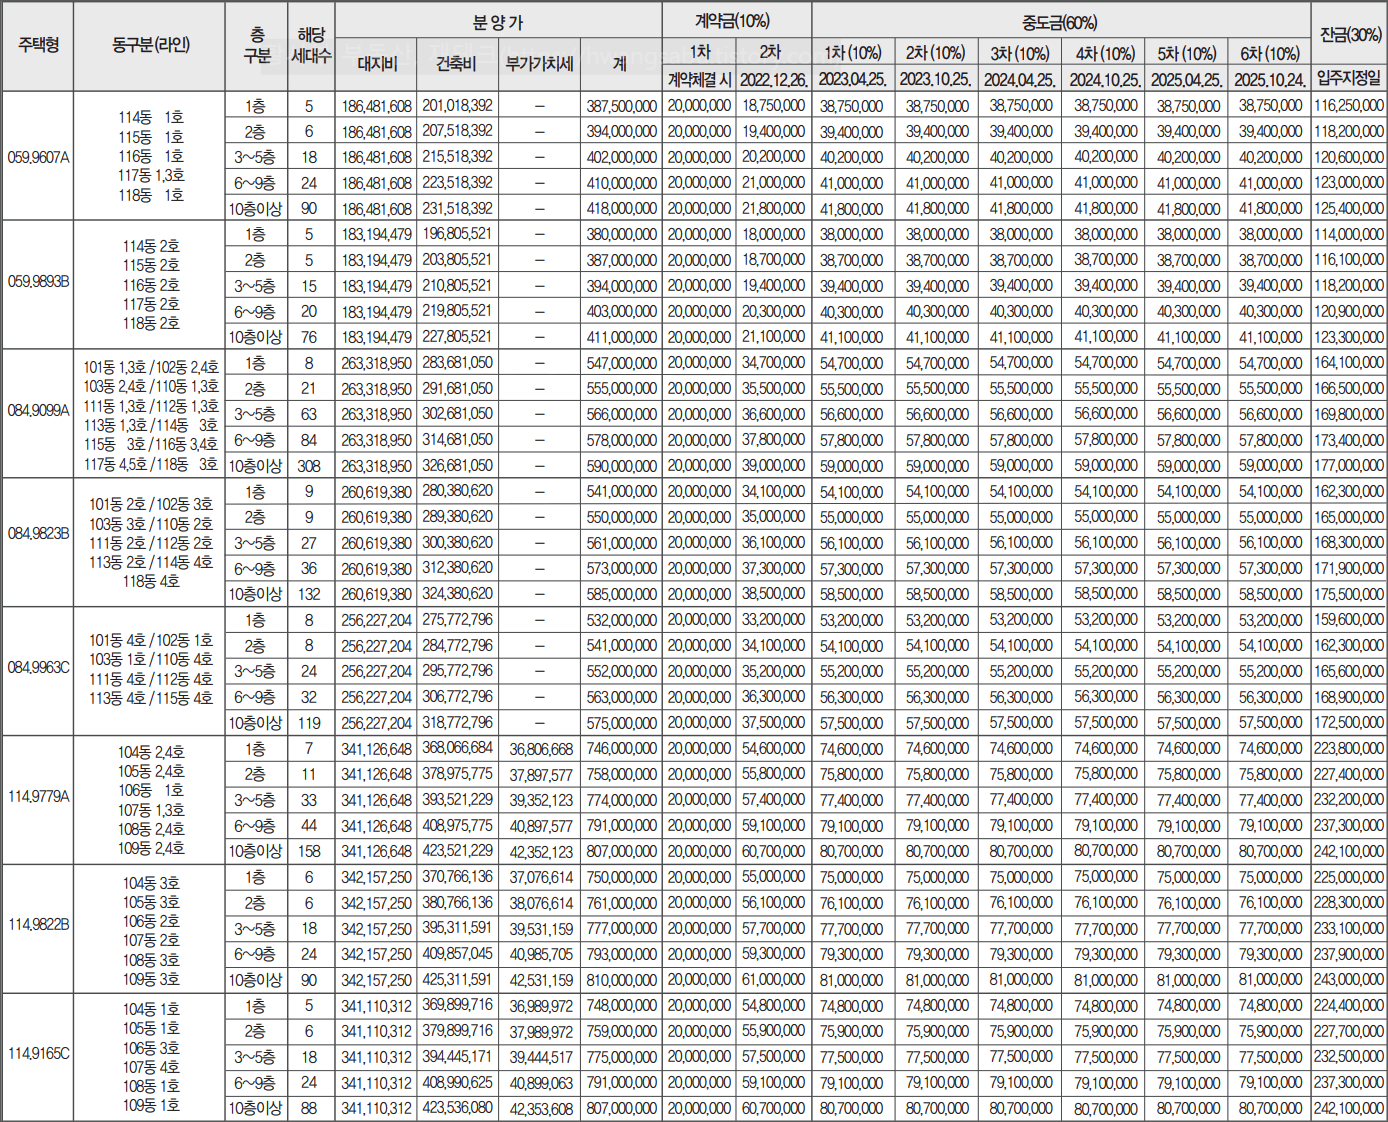
Task: Select the 동구분(라인) header cell
Action: (150, 46)
